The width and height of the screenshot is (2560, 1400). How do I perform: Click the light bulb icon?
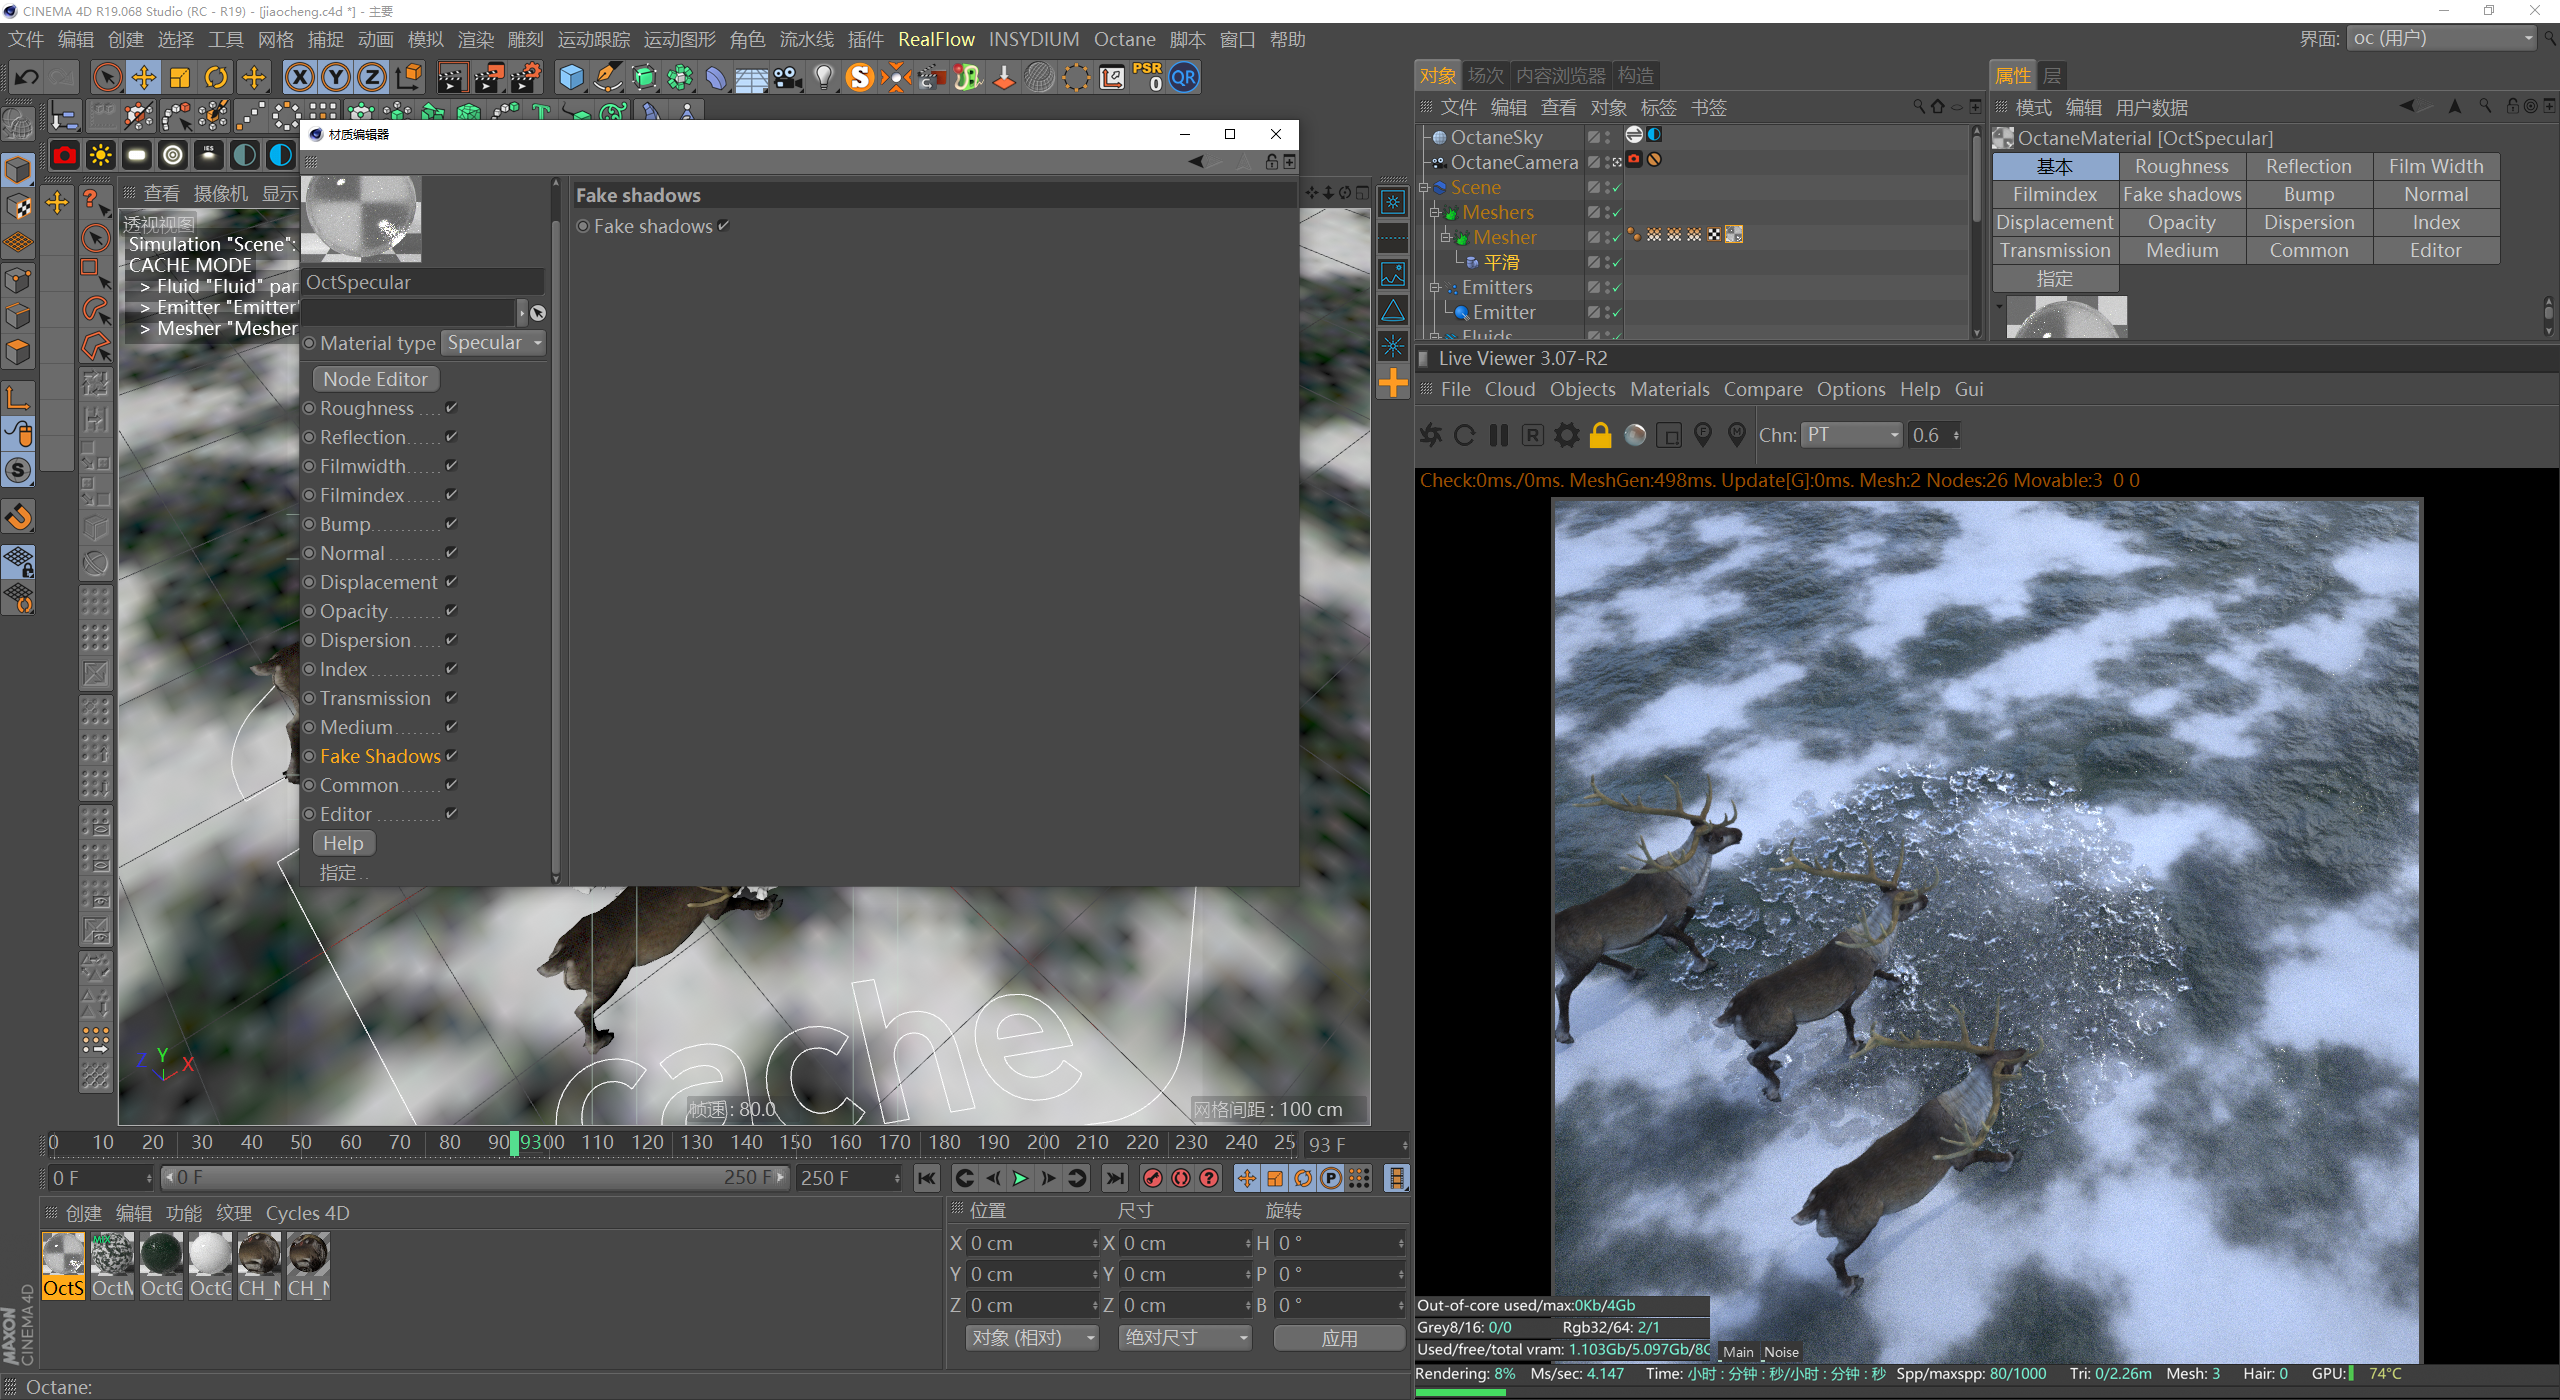point(823,77)
